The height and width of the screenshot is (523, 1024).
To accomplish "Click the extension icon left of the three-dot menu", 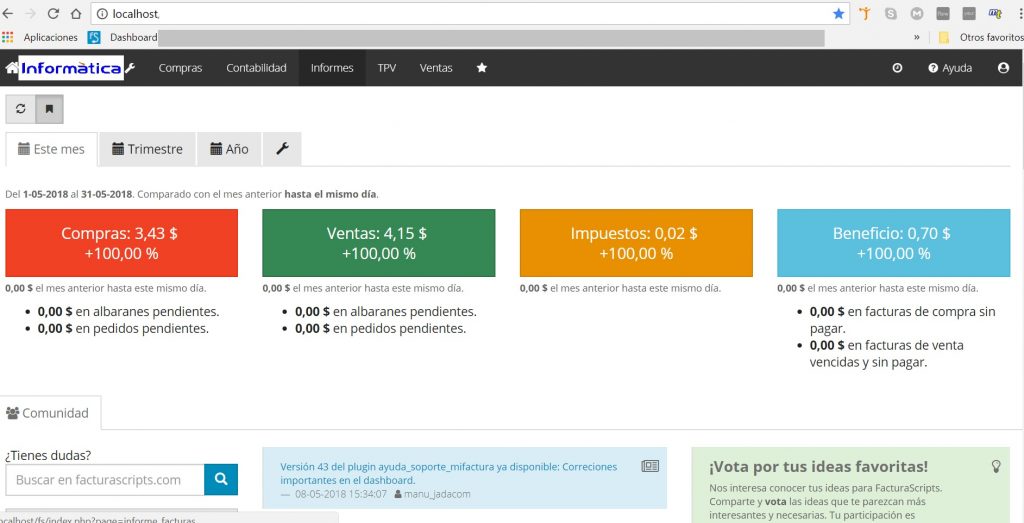I will click(x=995, y=13).
